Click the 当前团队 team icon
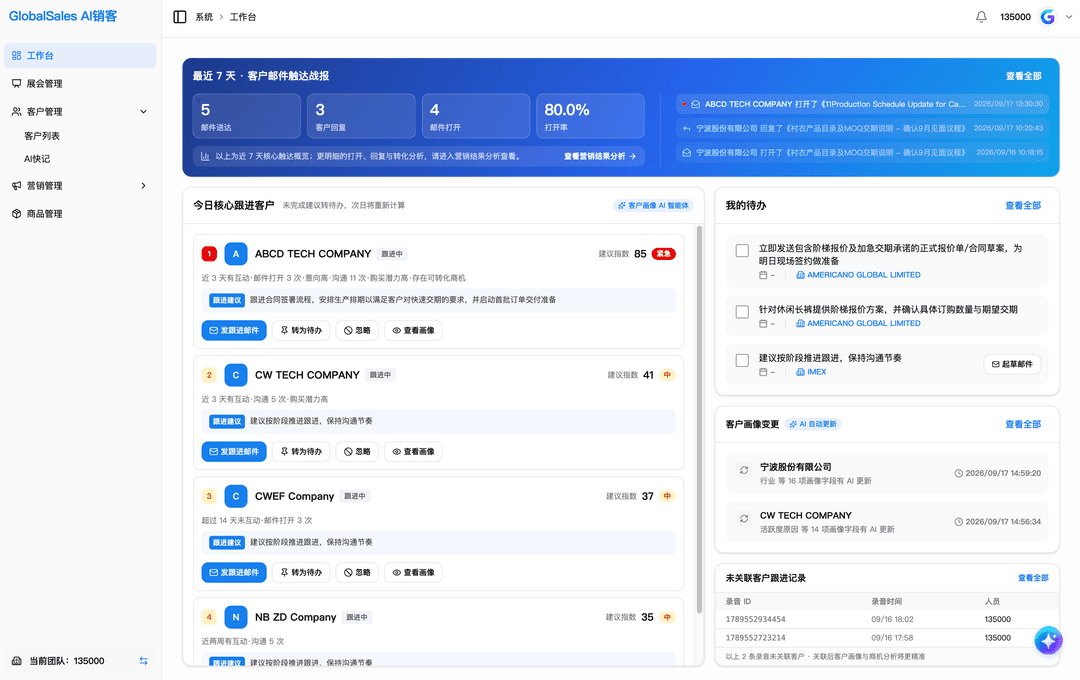 [17, 661]
